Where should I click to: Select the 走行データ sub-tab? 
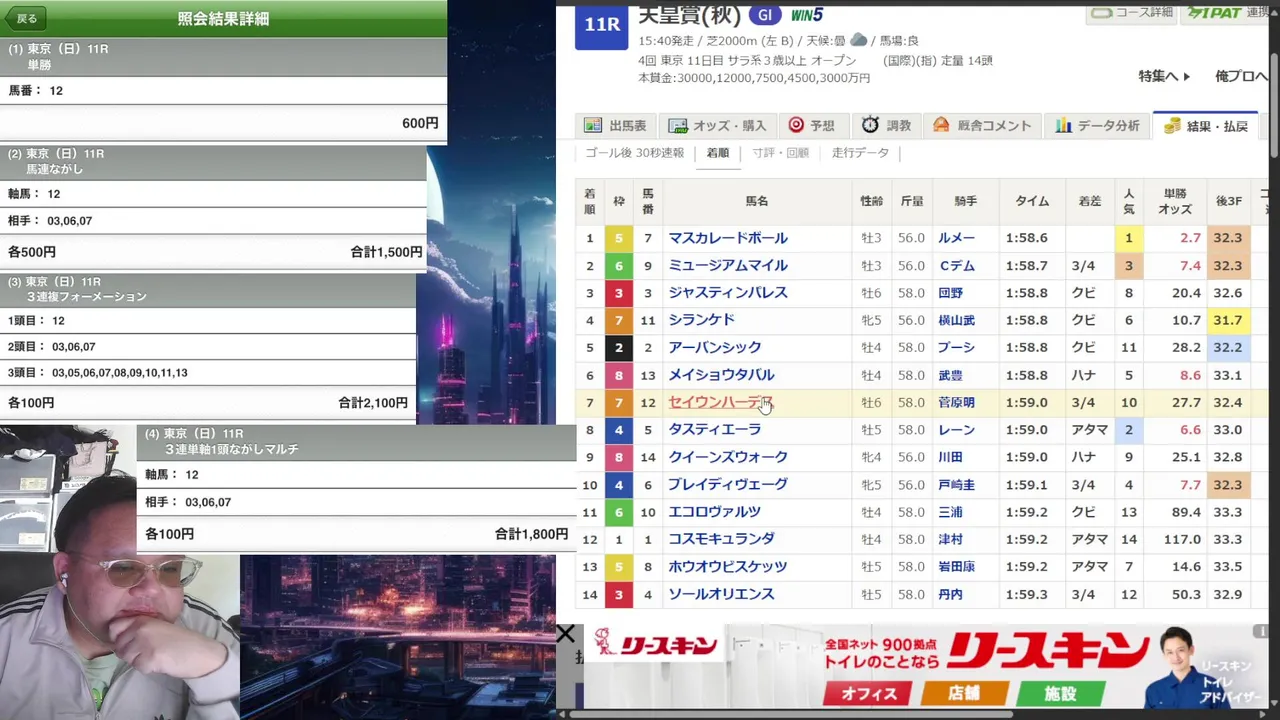click(860, 153)
